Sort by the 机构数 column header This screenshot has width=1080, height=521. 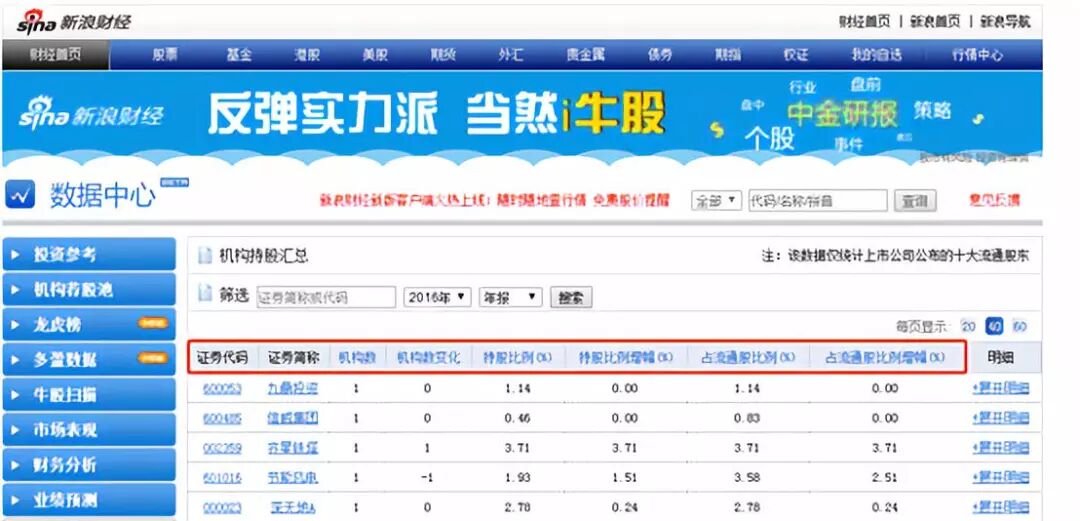point(357,358)
